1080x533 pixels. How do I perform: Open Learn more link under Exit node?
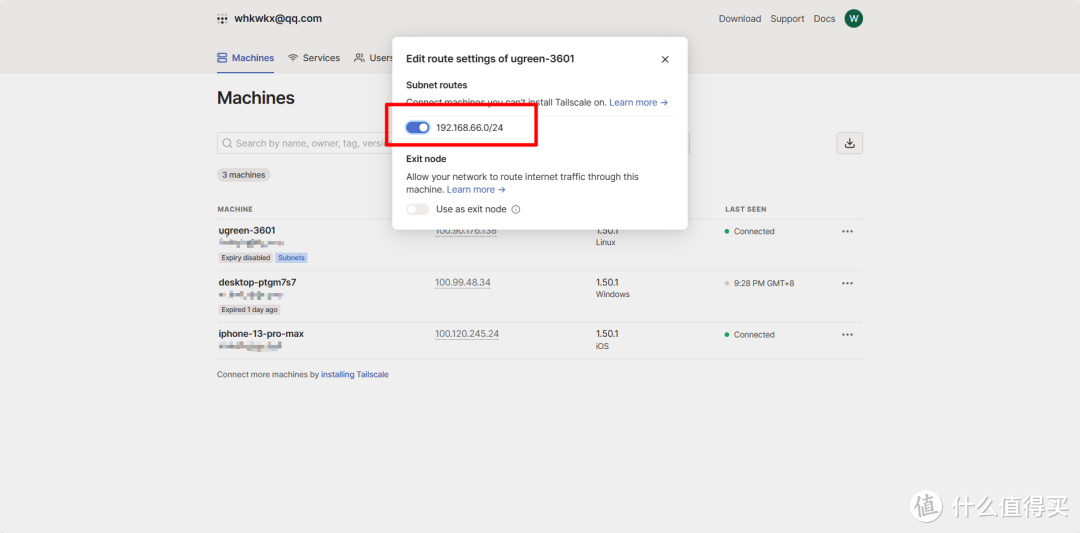[476, 190]
